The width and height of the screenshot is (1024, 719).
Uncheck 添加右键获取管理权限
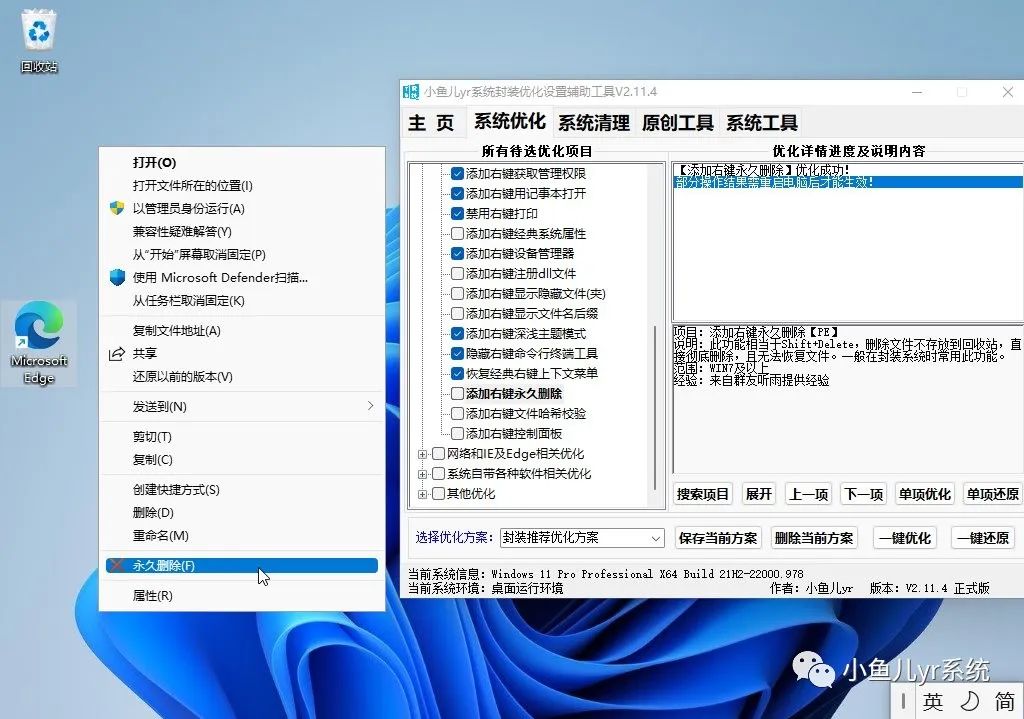pos(457,174)
